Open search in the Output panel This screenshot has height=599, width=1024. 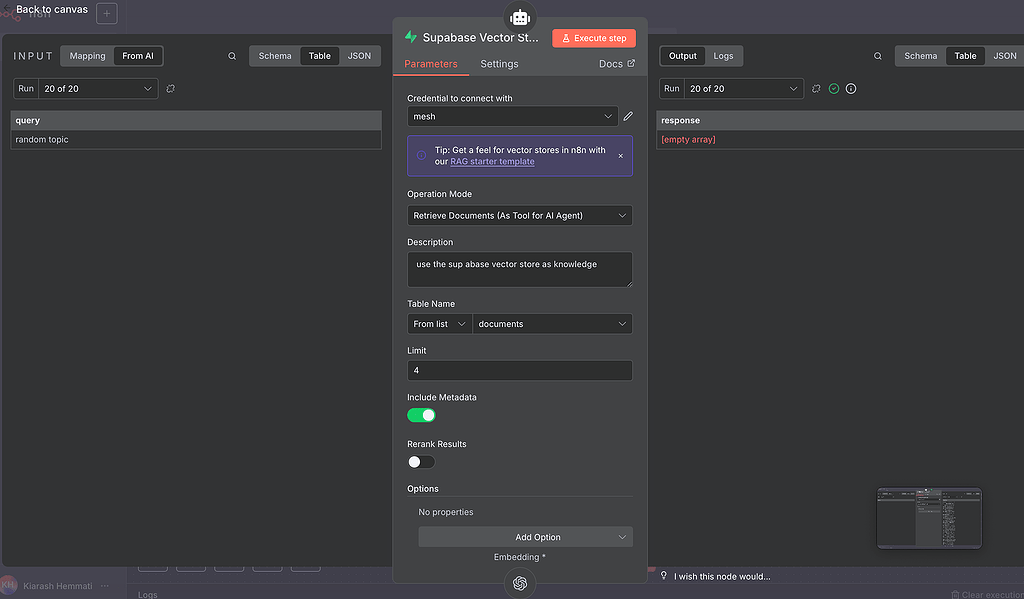(878, 56)
